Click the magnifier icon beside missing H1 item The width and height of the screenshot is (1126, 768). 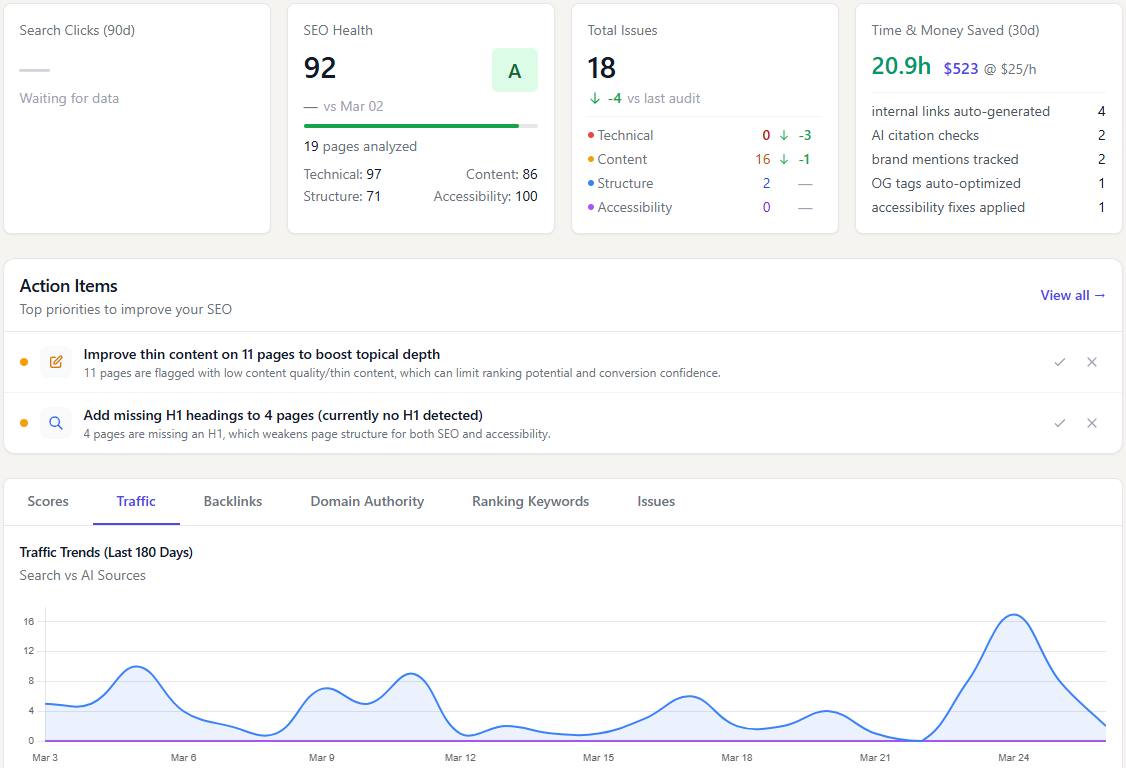tap(56, 423)
